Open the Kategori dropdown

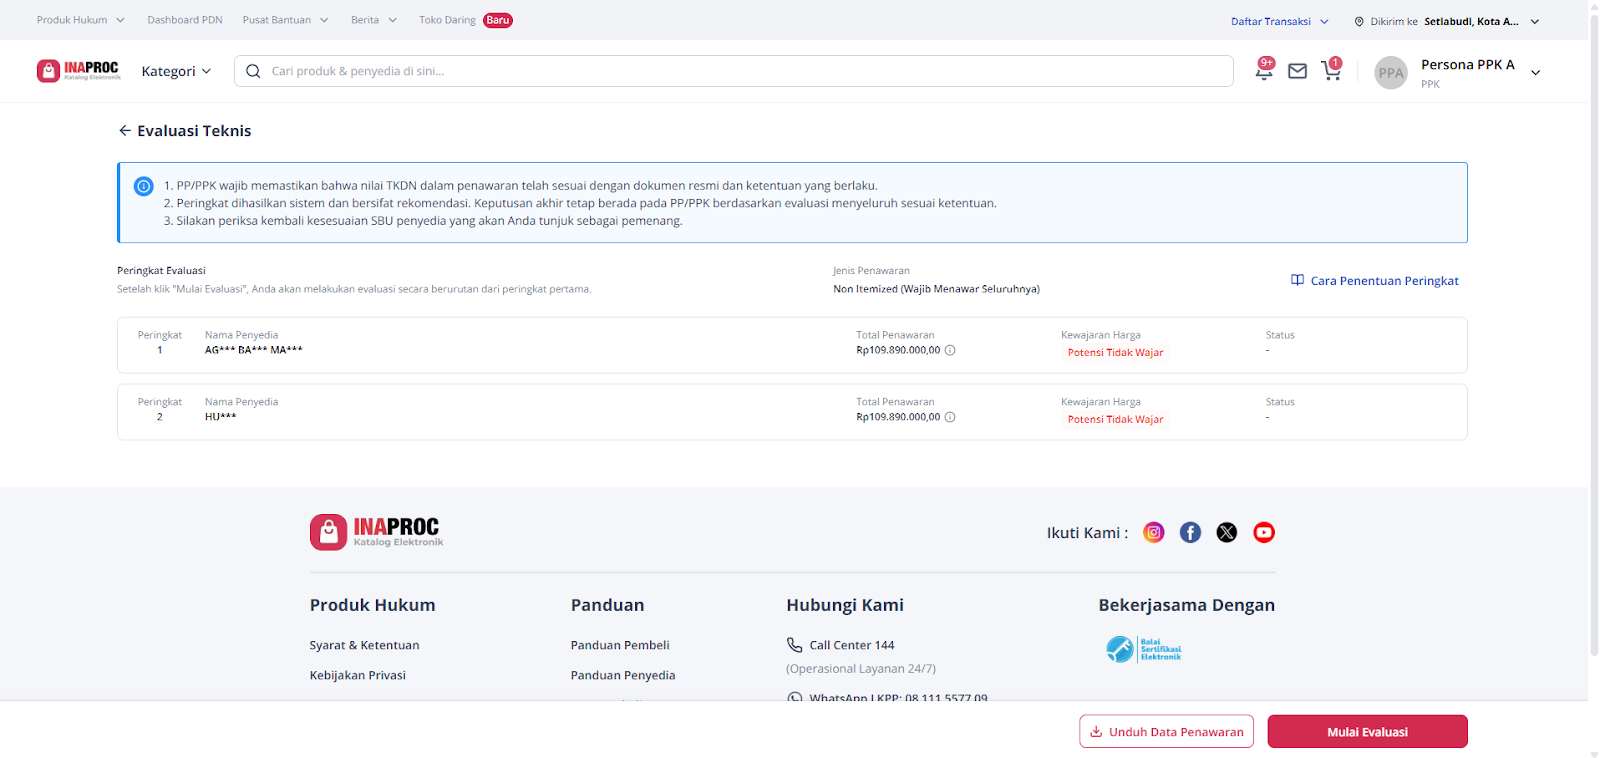(x=177, y=71)
